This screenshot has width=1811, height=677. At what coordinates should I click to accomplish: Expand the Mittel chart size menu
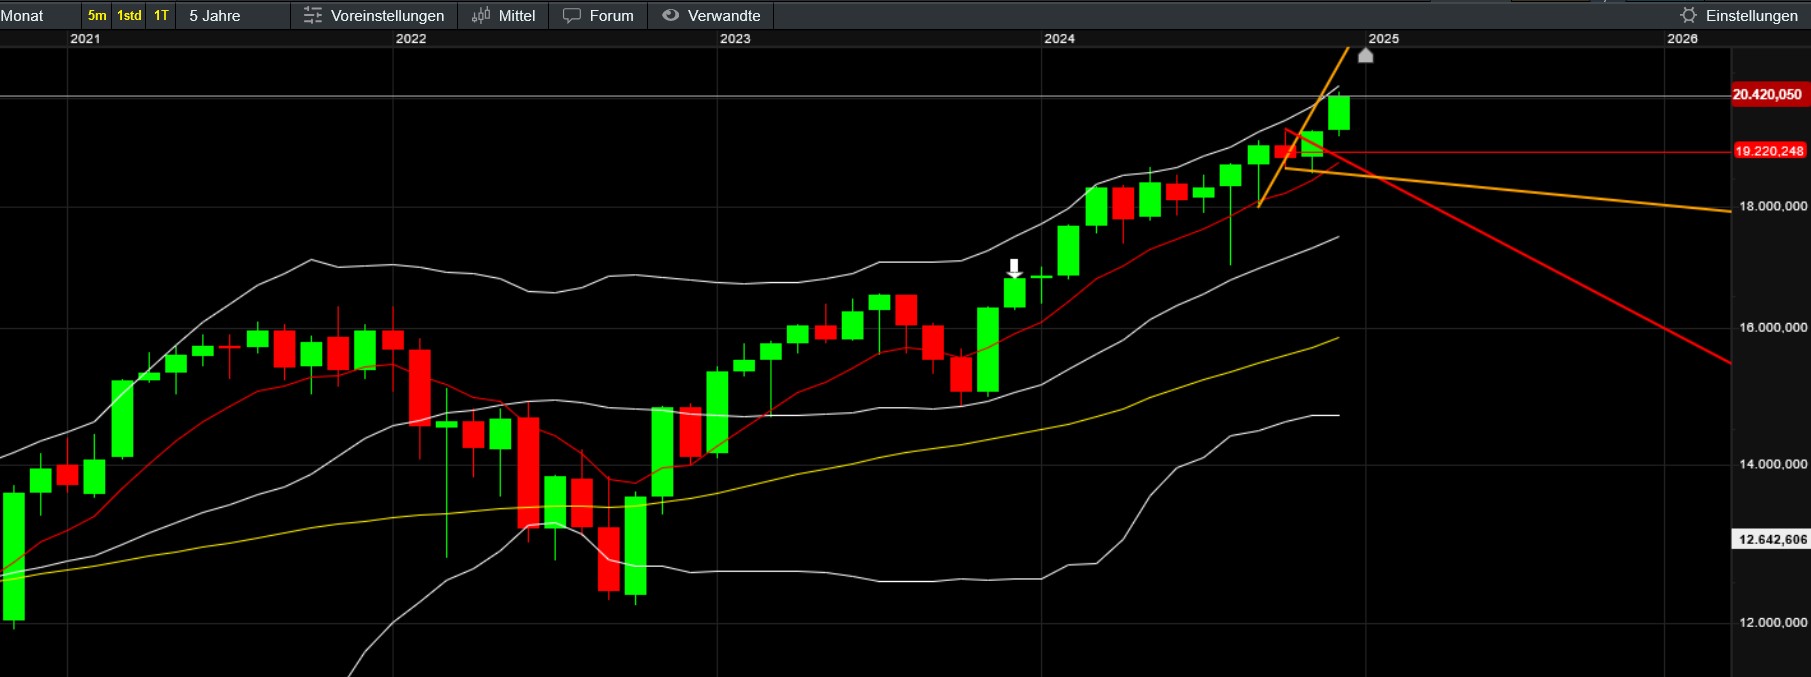pos(517,16)
